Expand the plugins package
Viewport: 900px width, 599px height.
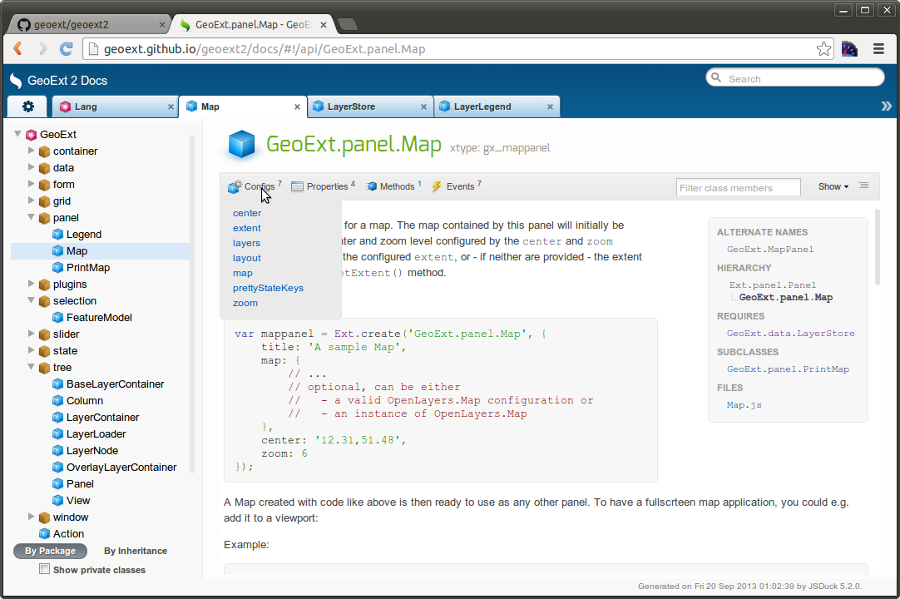pos(31,283)
